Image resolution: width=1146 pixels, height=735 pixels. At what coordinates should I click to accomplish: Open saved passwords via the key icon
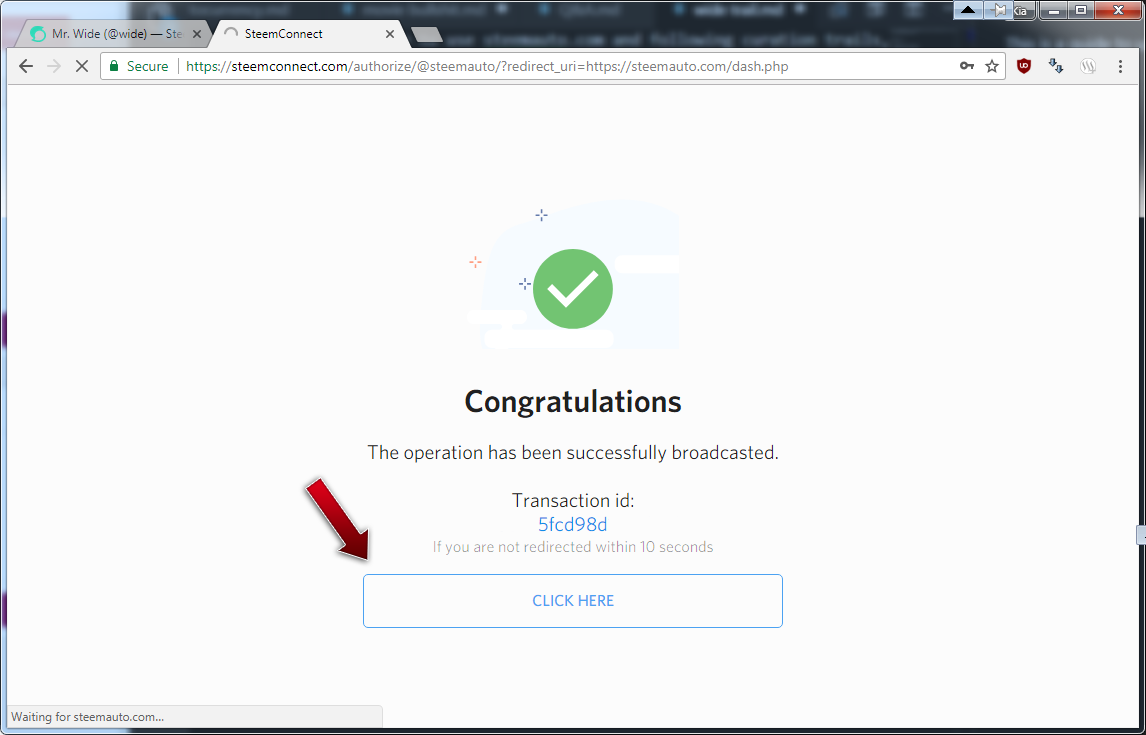[x=966, y=66]
